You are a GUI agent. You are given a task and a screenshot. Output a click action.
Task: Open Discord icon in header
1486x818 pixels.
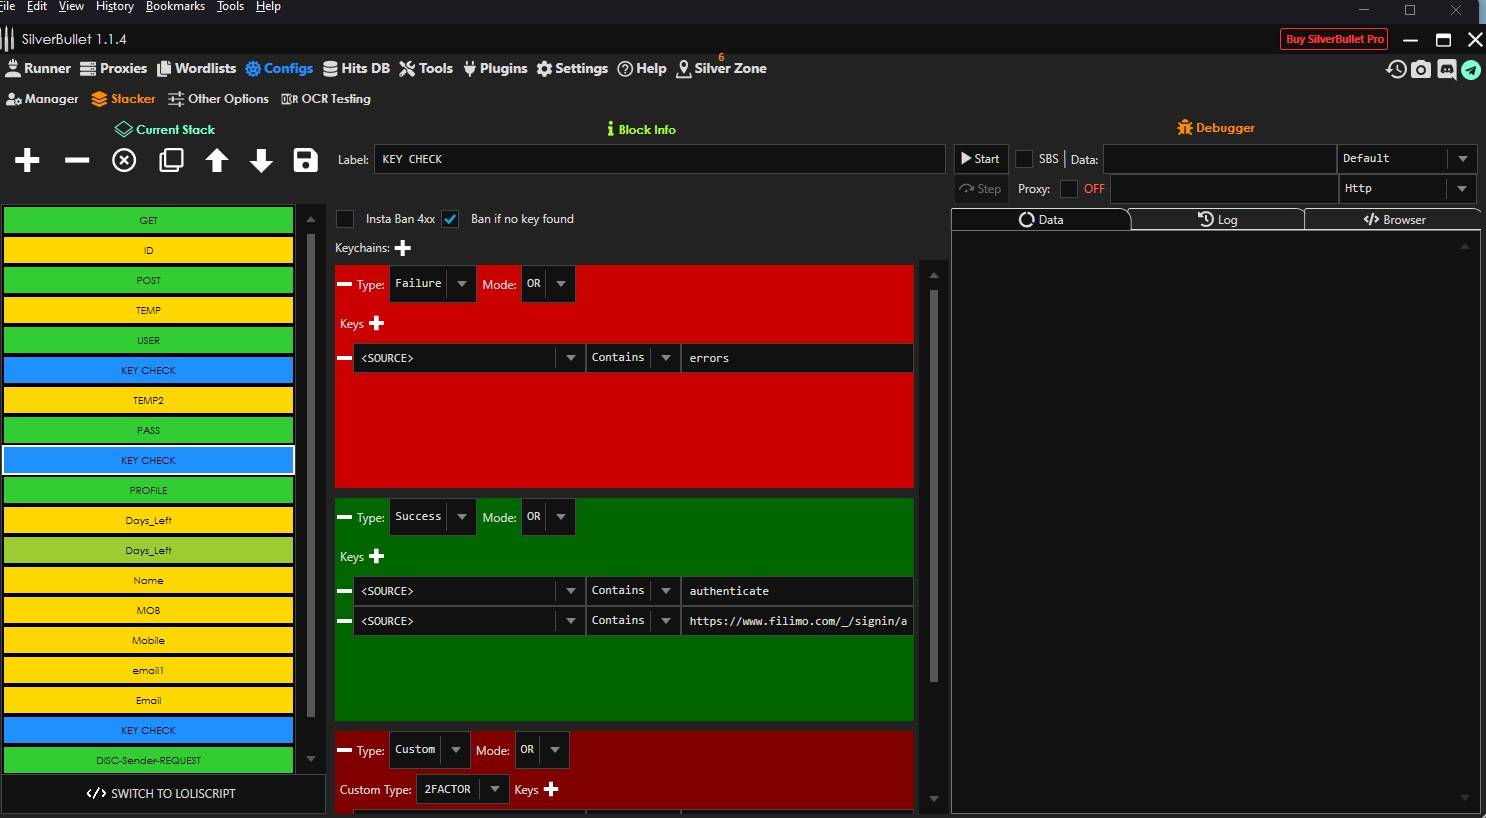(x=1447, y=69)
